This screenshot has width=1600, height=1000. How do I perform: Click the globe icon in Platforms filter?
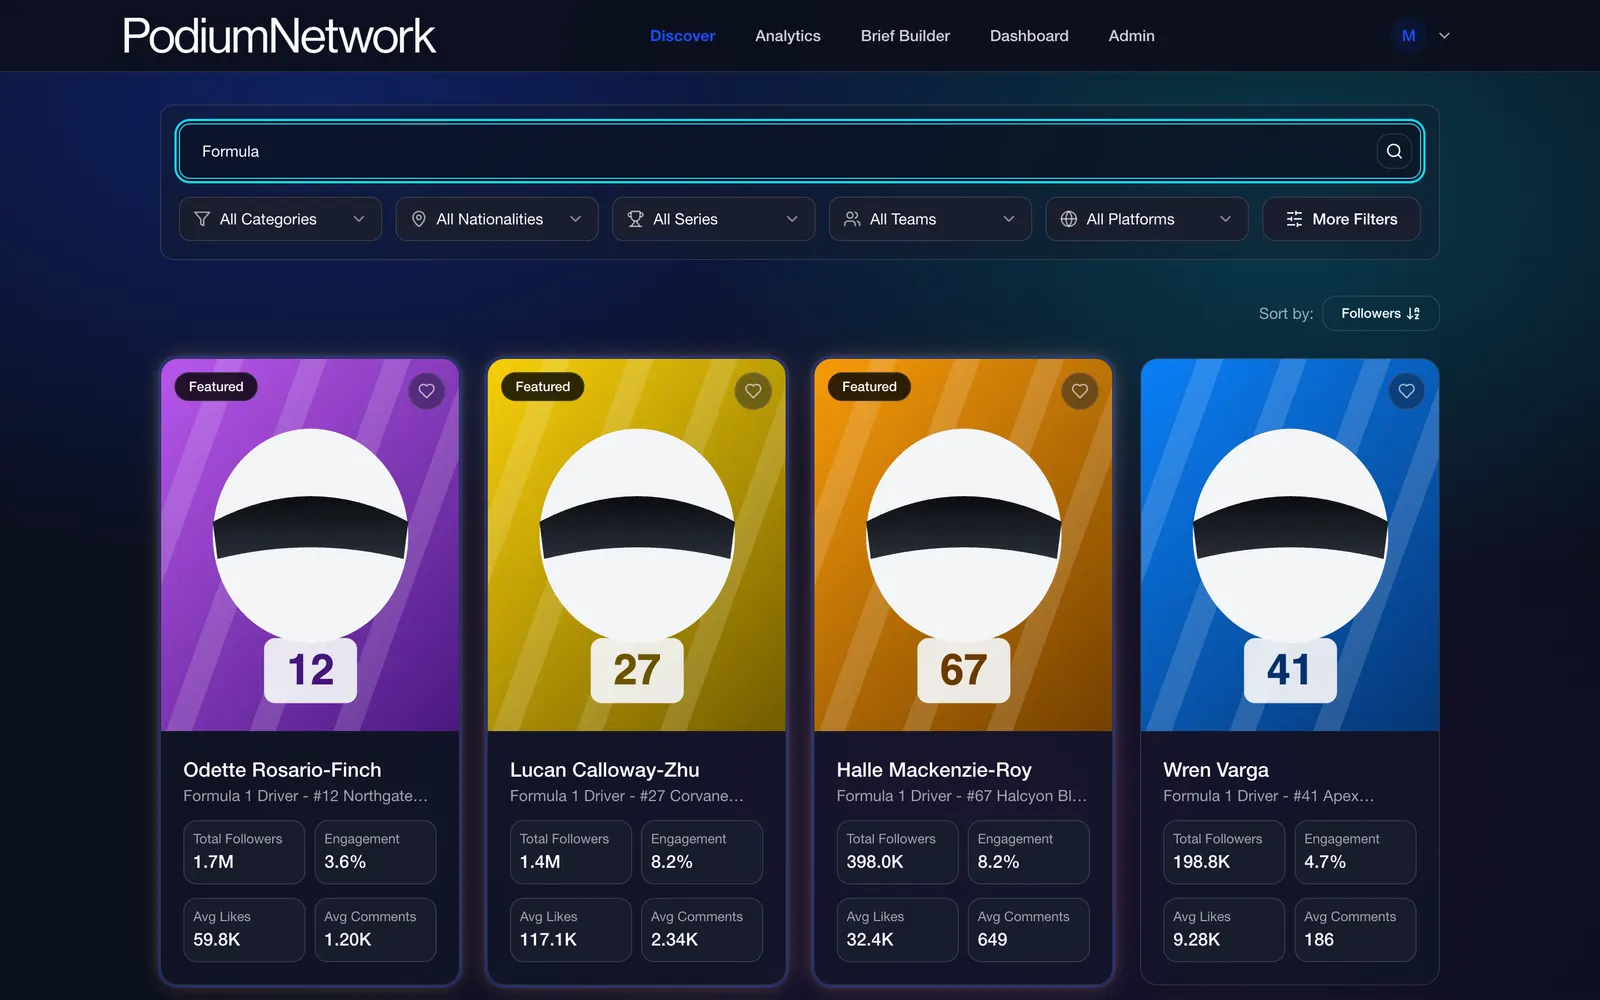[1069, 219]
